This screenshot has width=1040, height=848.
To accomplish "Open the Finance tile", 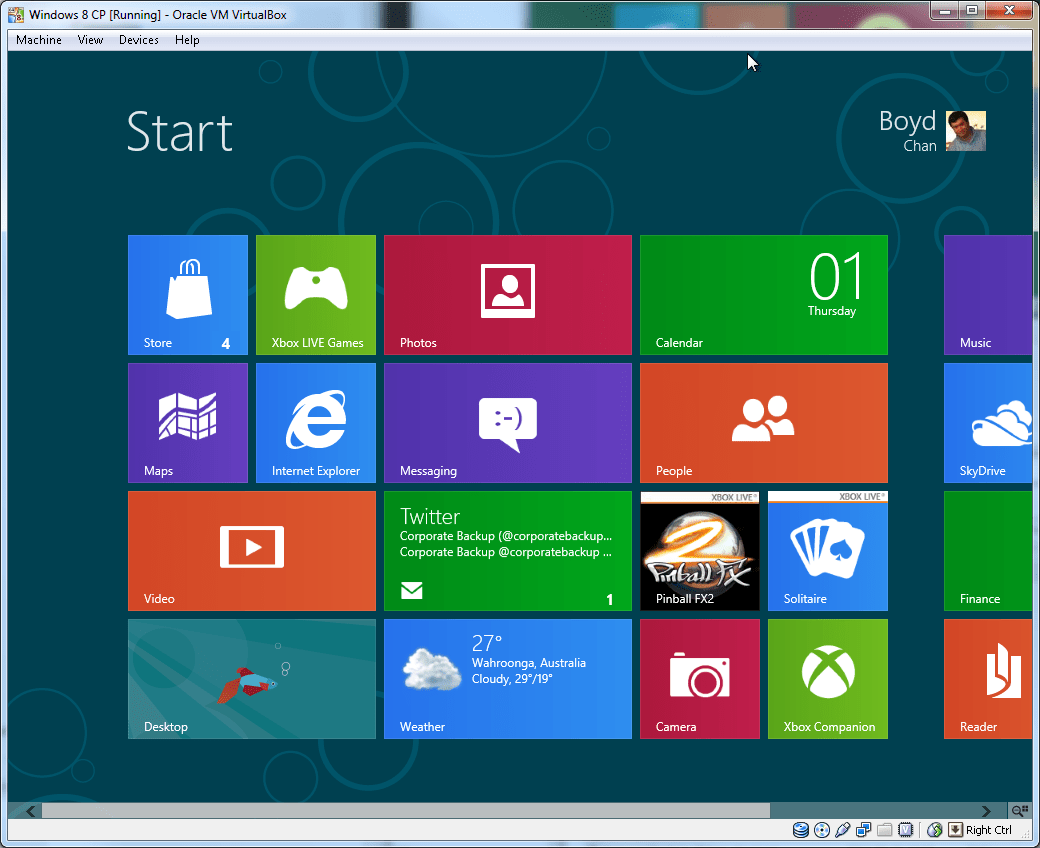I will [988, 551].
